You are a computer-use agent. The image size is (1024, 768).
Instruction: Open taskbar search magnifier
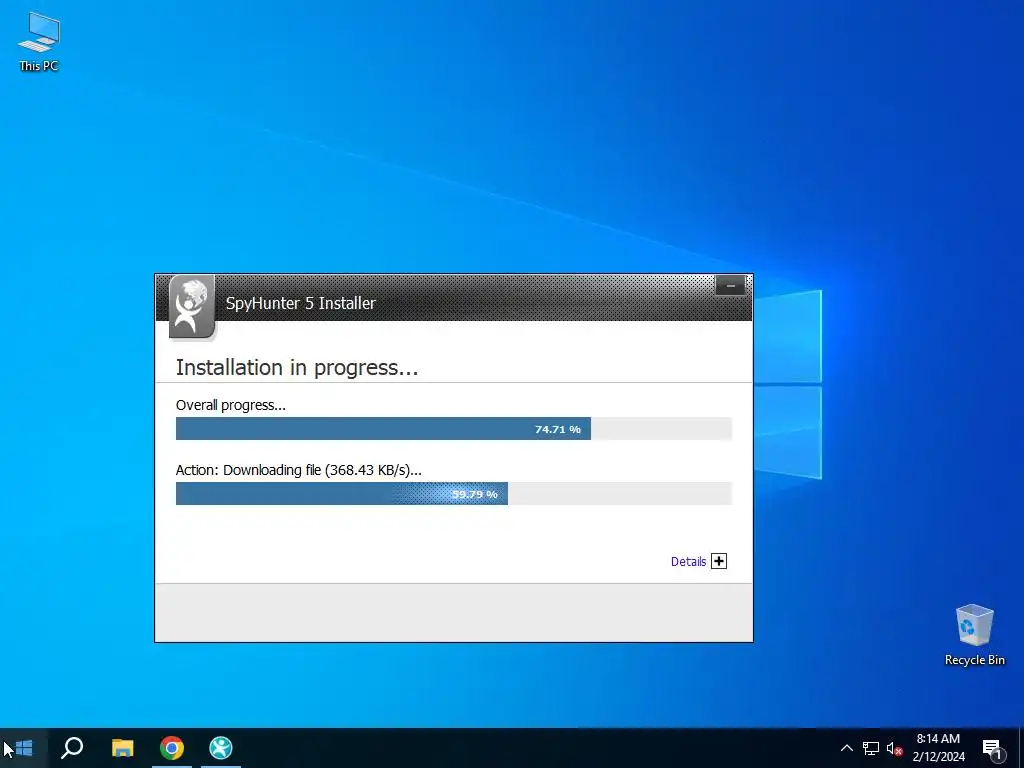tap(72, 748)
